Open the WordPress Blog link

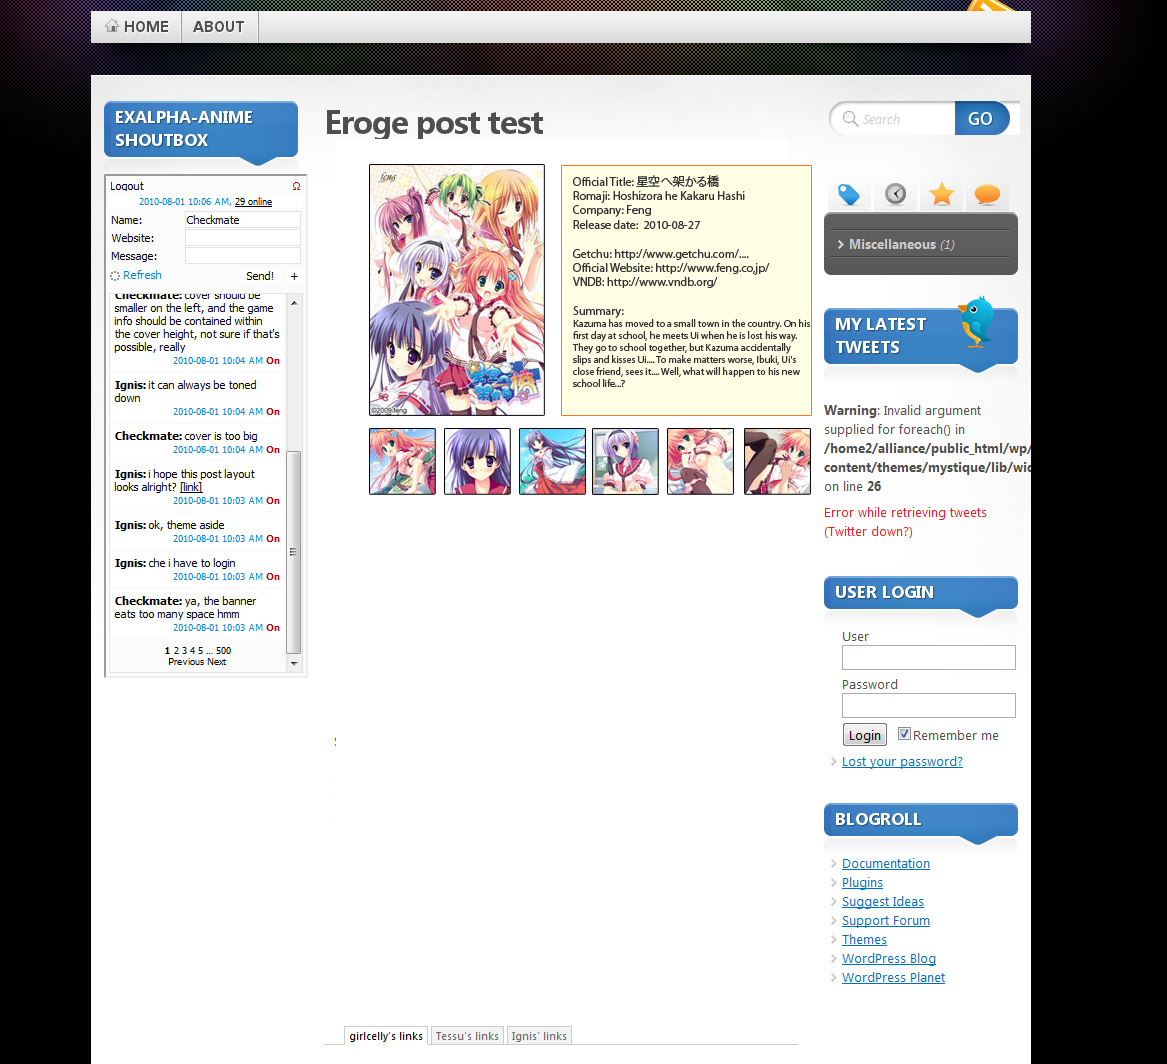coord(889,959)
